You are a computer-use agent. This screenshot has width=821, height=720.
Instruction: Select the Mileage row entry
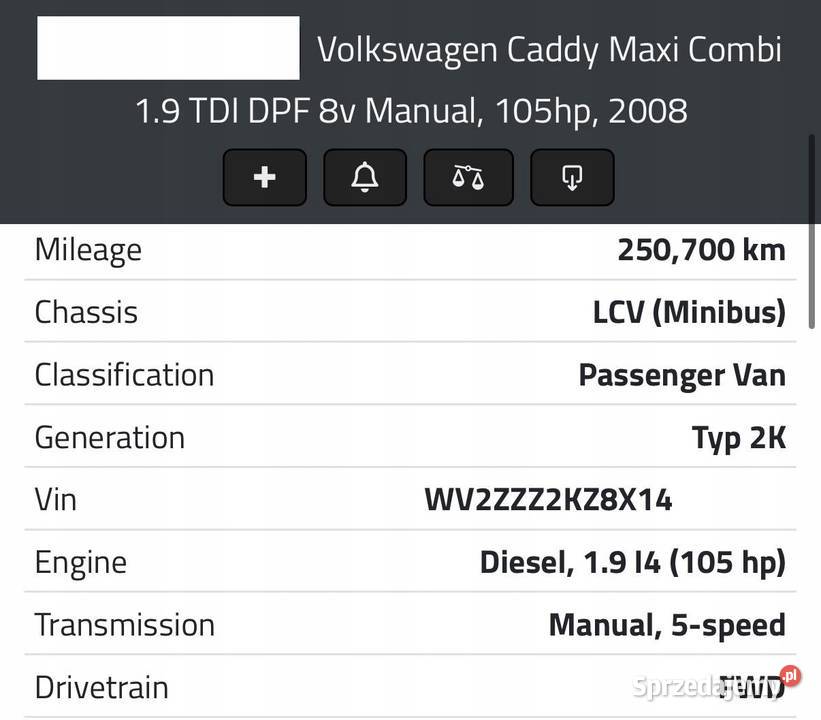(x=410, y=249)
